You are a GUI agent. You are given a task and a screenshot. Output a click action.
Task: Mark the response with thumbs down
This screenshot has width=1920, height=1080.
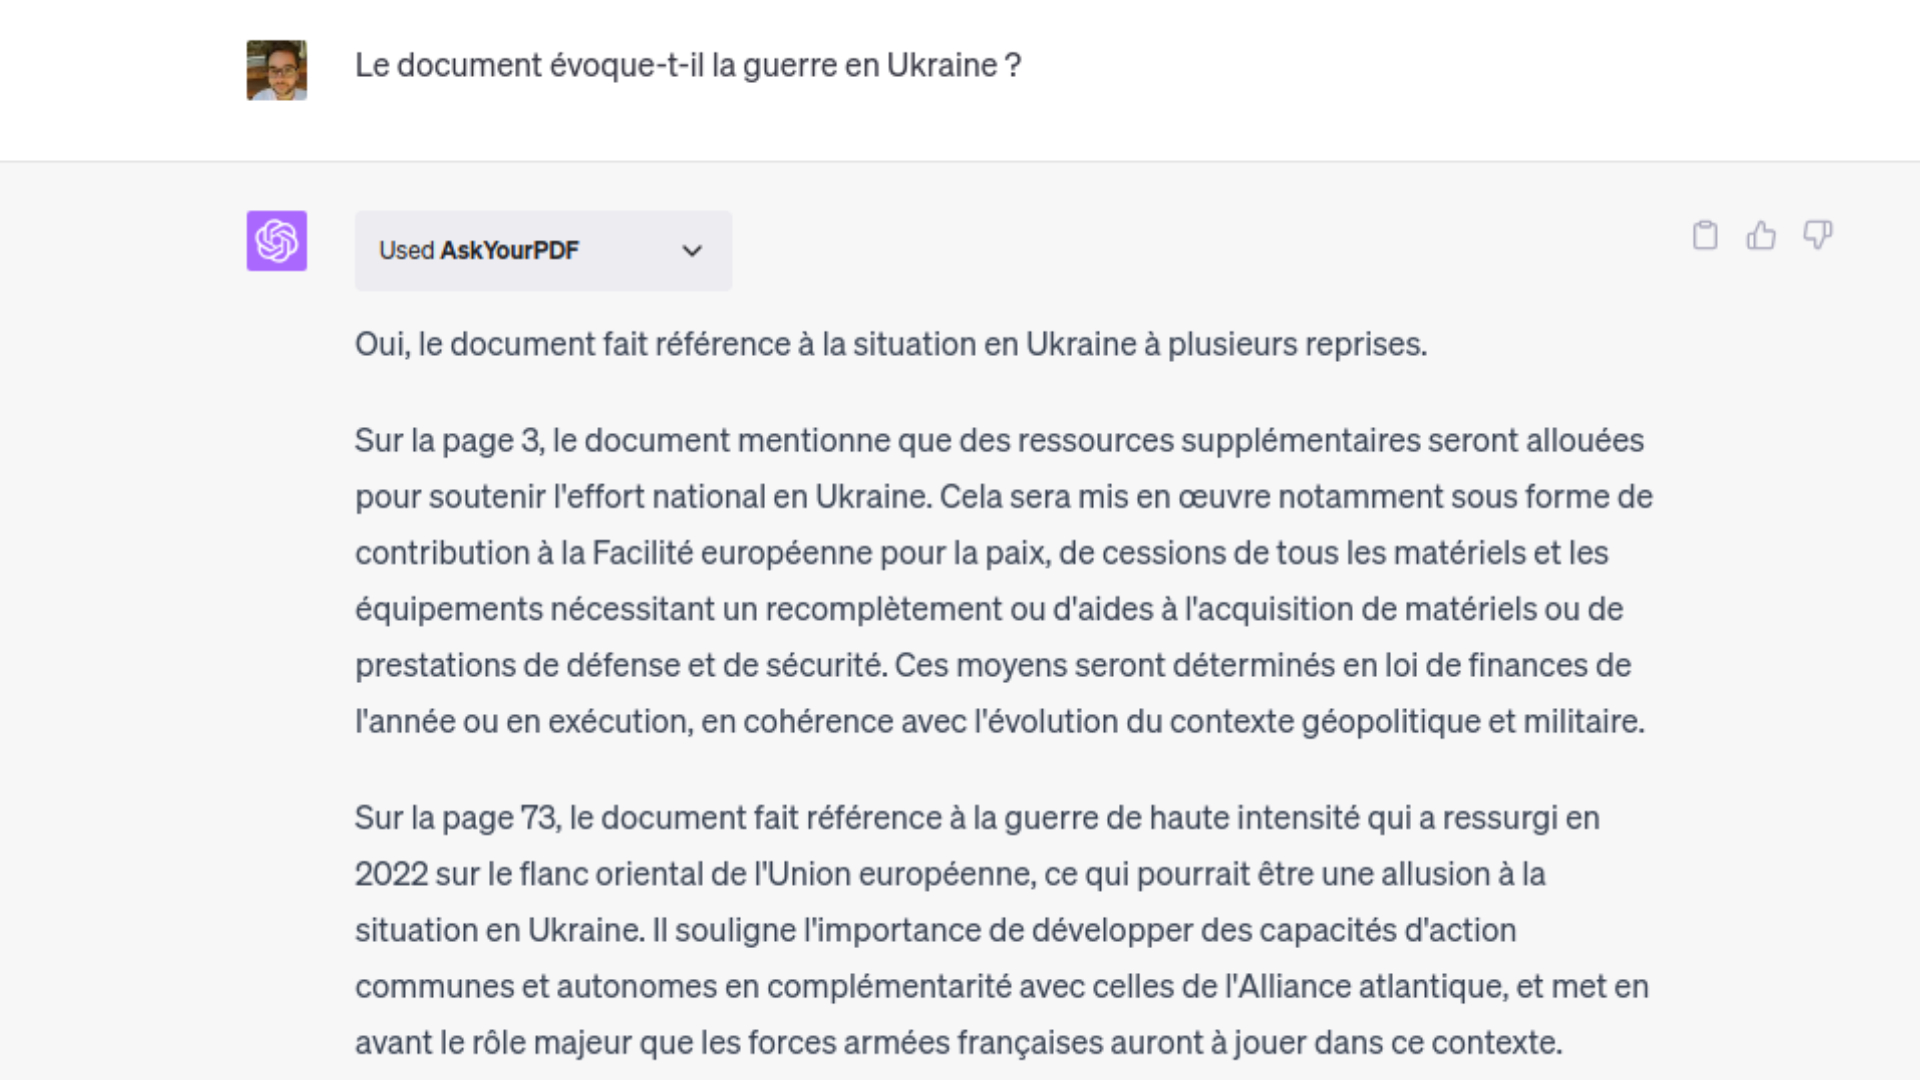(x=1817, y=235)
